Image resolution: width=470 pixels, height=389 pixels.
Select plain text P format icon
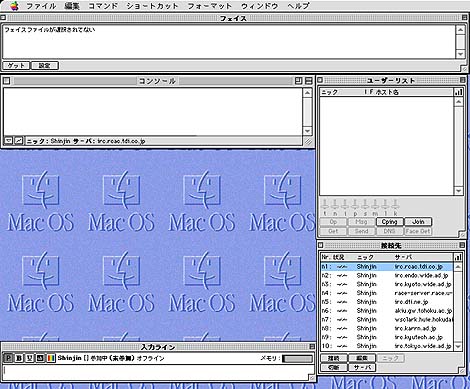pos(8,358)
